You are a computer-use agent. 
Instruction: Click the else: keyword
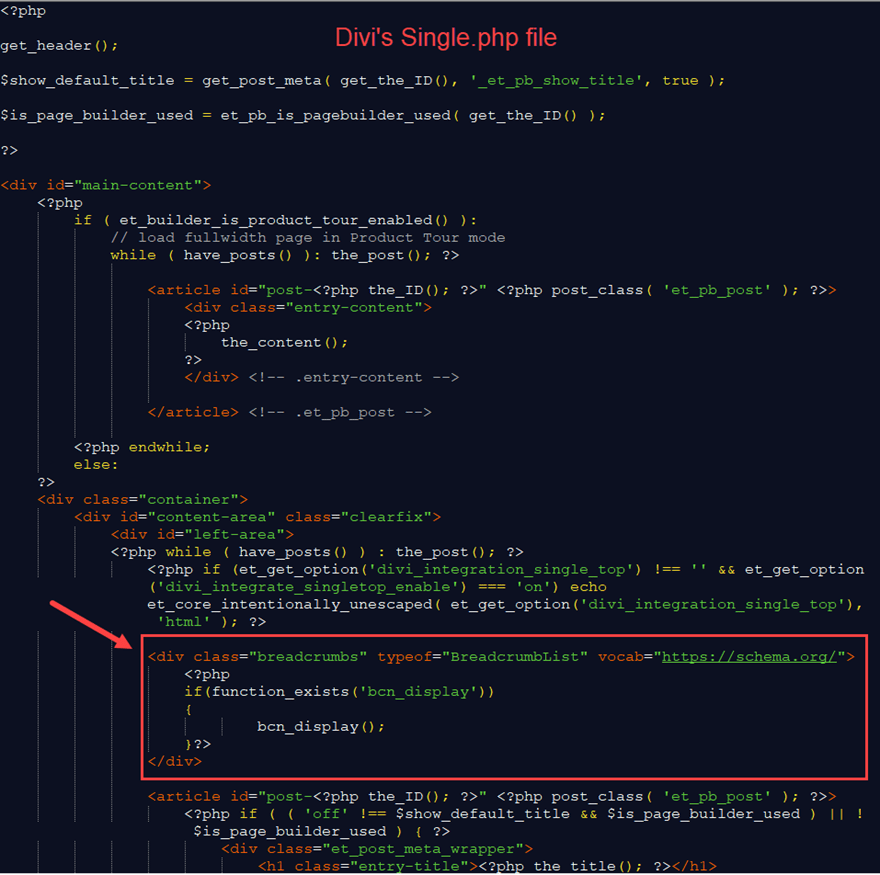tap(95, 465)
